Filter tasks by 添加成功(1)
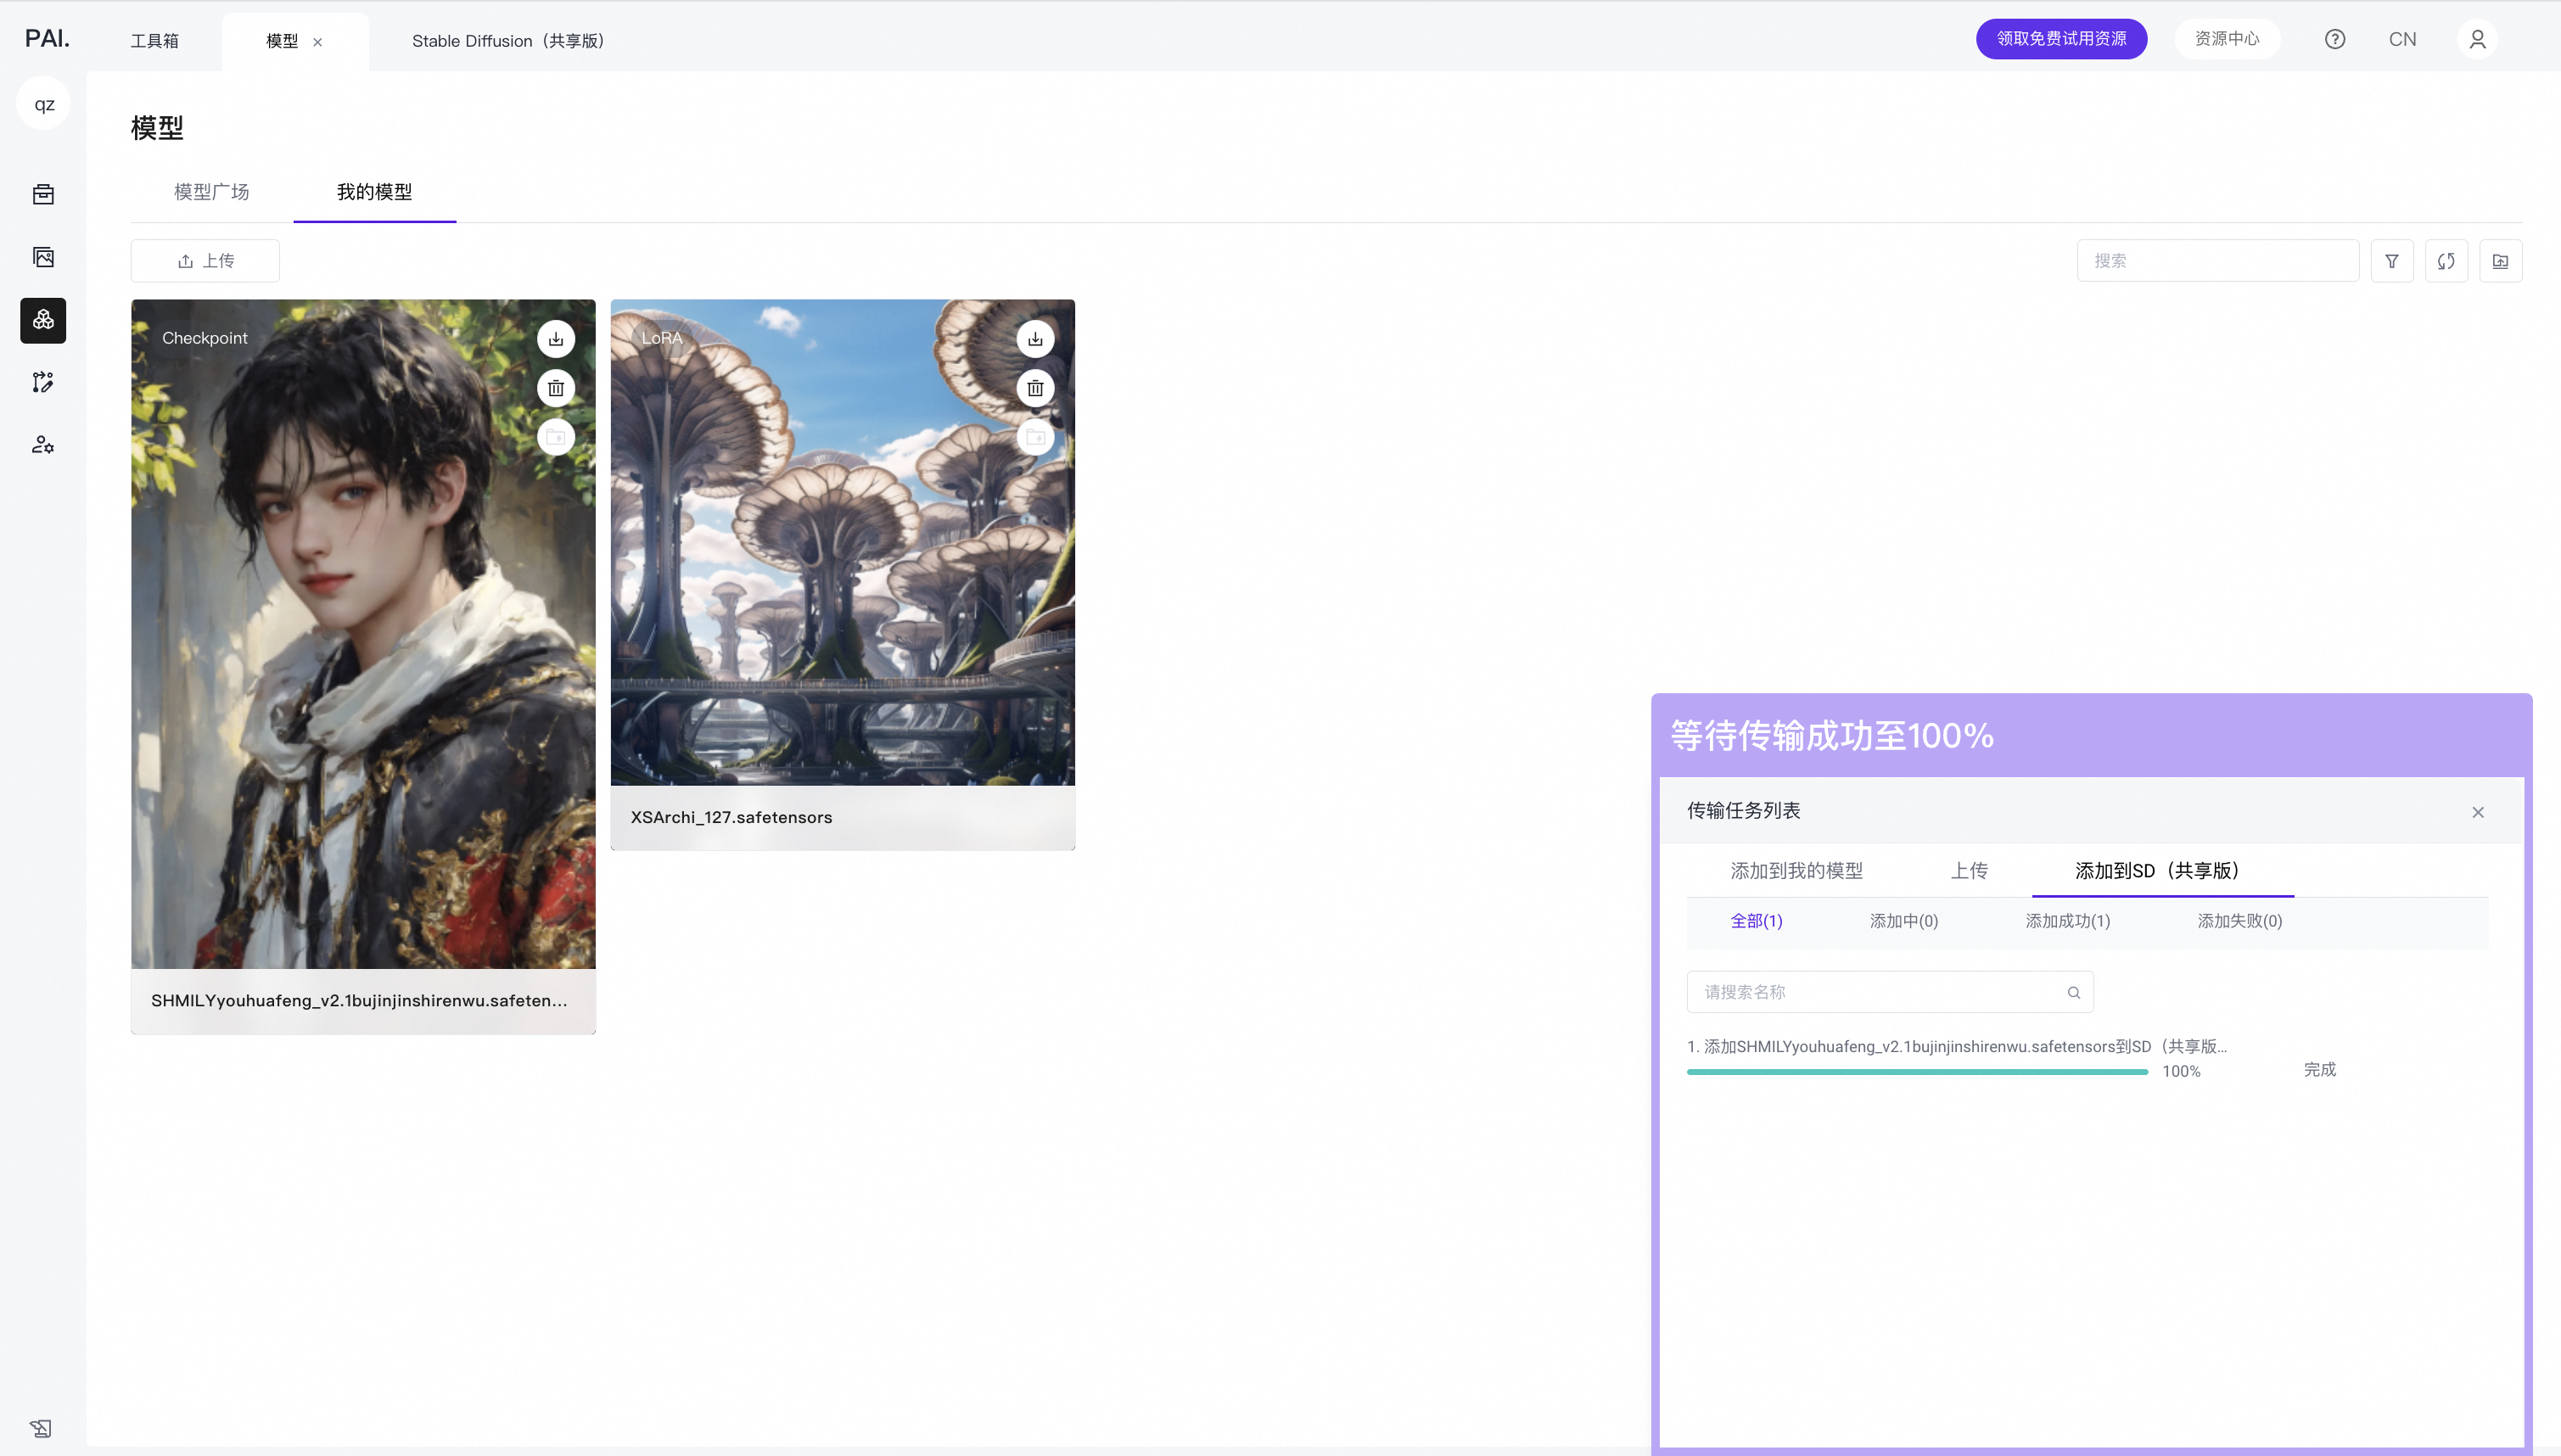The width and height of the screenshot is (2561, 1456). (2068, 921)
